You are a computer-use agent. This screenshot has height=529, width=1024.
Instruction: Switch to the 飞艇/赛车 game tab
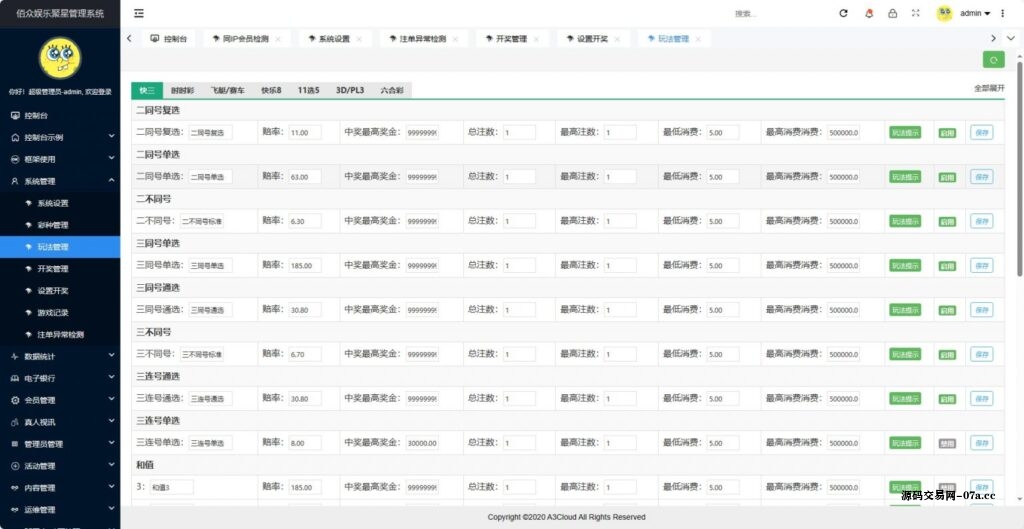pyautogui.click(x=227, y=91)
